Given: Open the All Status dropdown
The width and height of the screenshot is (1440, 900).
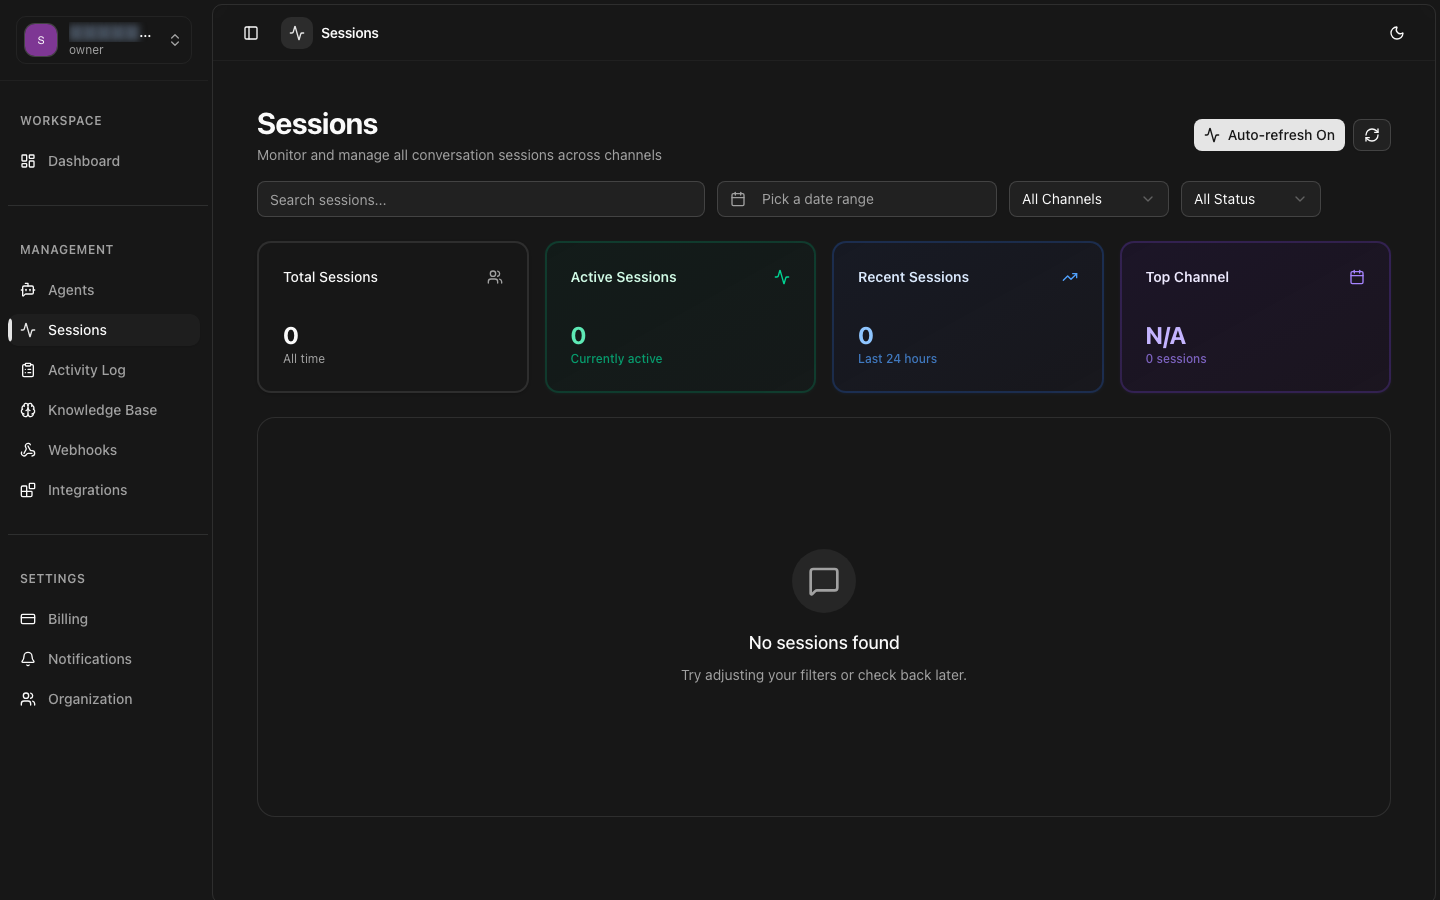Looking at the screenshot, I should pos(1251,199).
